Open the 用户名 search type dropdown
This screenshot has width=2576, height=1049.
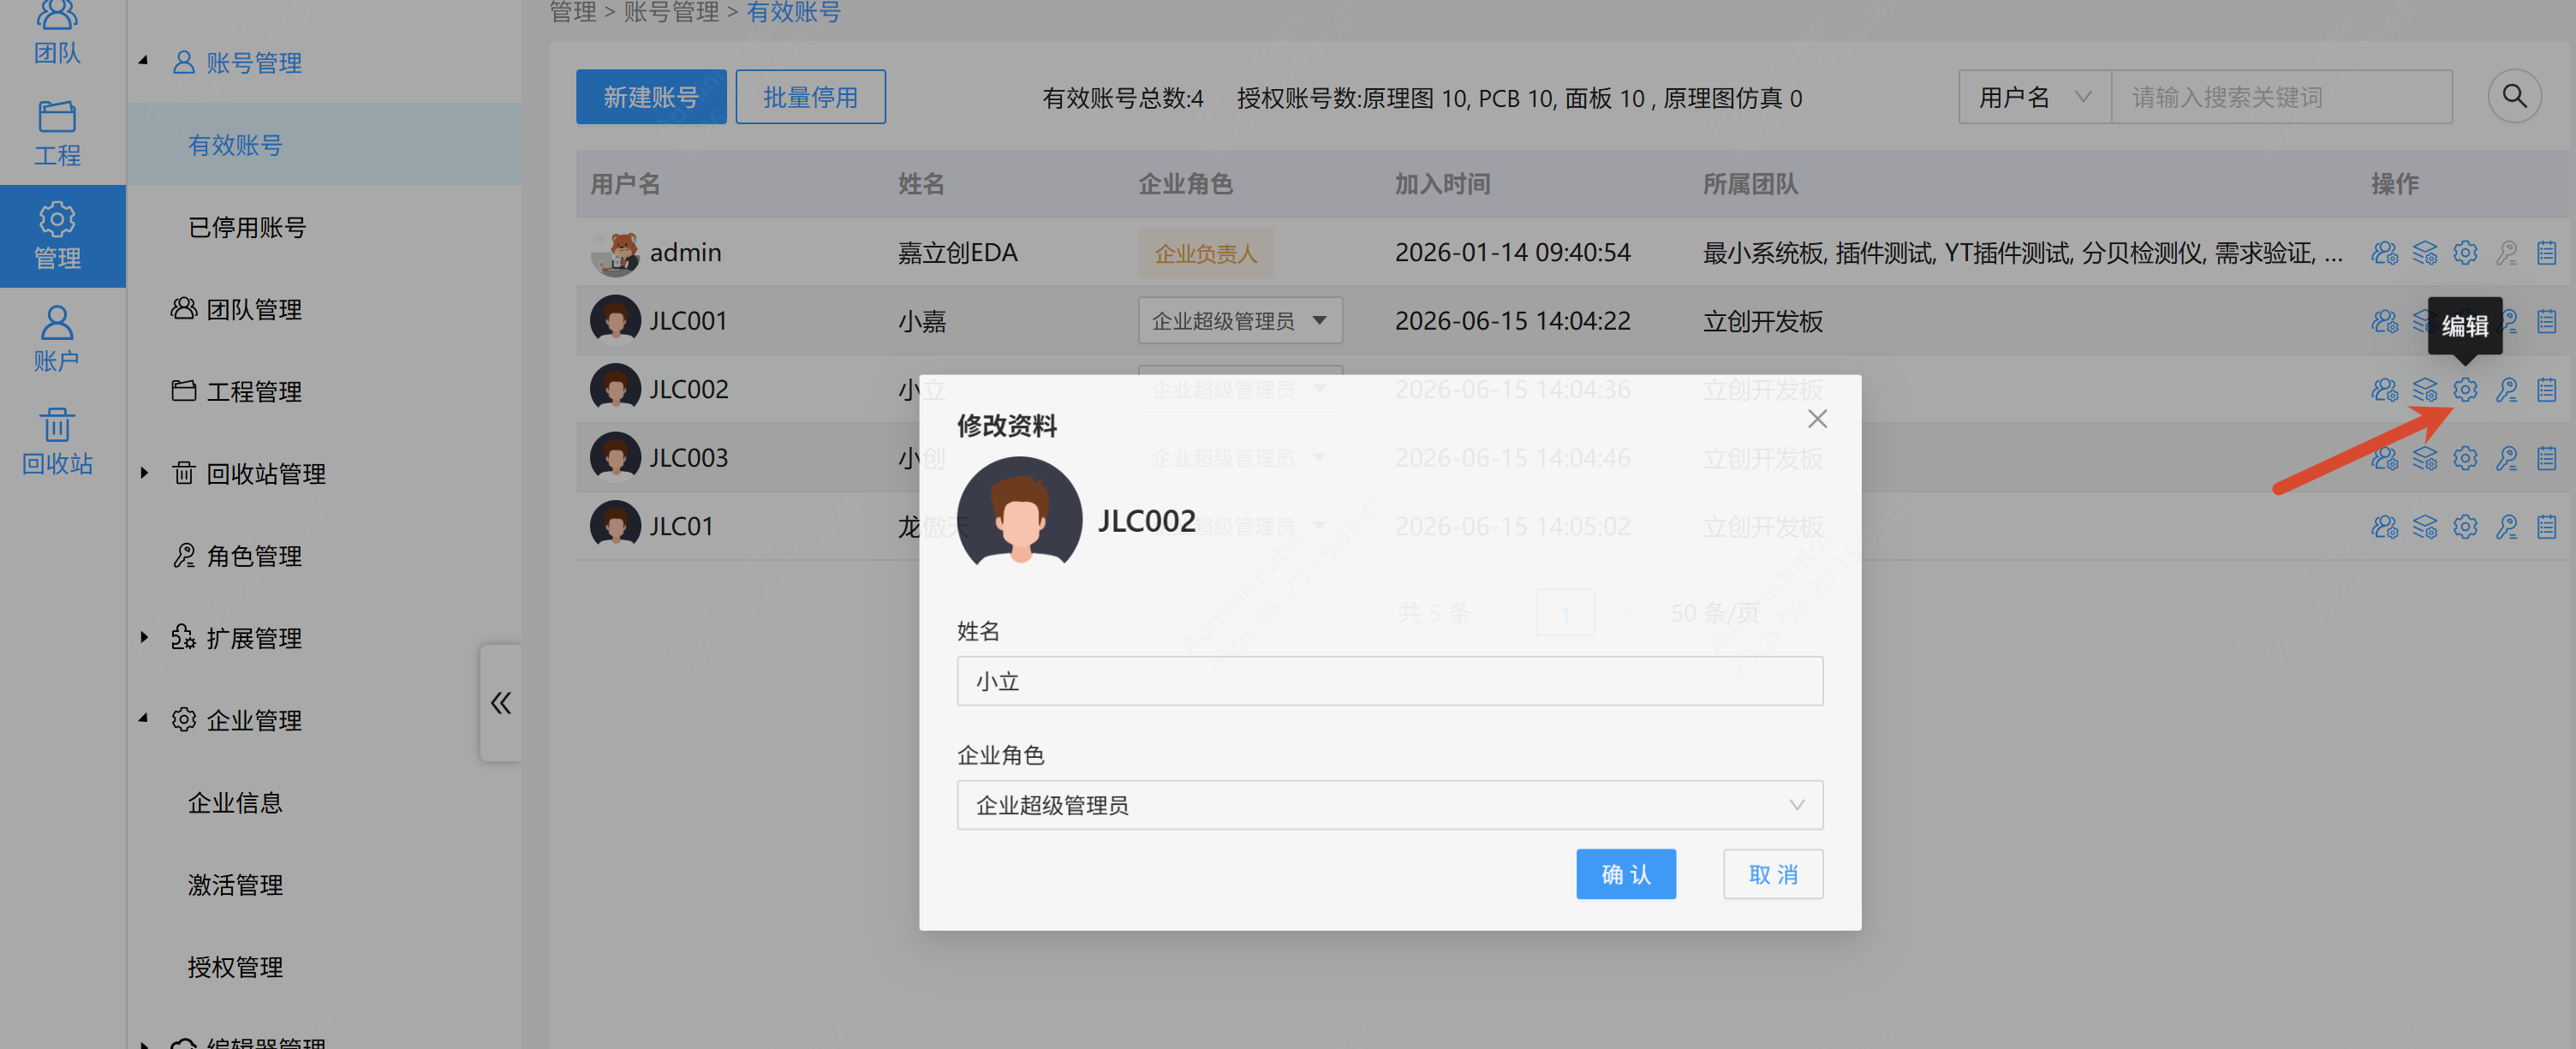click(x=2034, y=97)
